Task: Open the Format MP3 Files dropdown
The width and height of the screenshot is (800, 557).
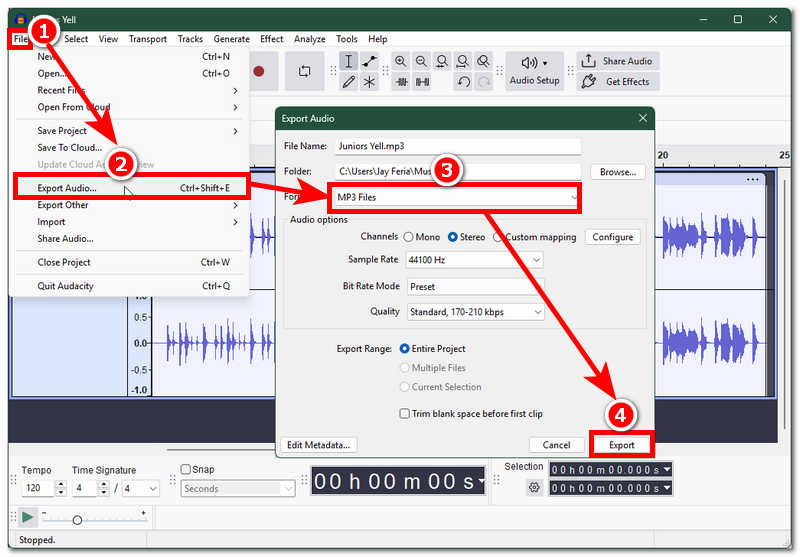Action: point(454,197)
